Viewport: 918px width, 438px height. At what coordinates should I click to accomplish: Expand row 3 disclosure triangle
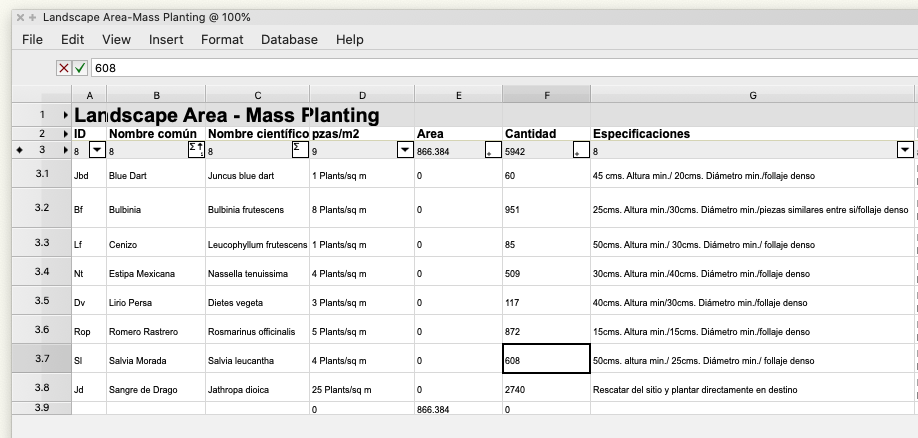[66, 149]
